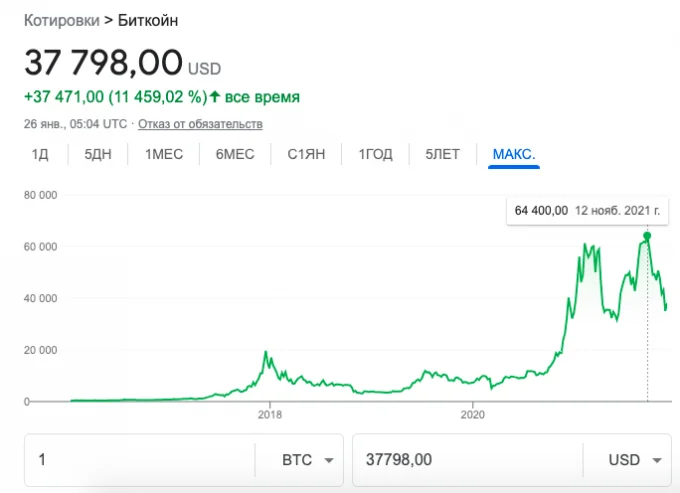This screenshot has height=493, width=680.
Task: Expand the USD currency dropdown arrow
Action: click(x=657, y=460)
